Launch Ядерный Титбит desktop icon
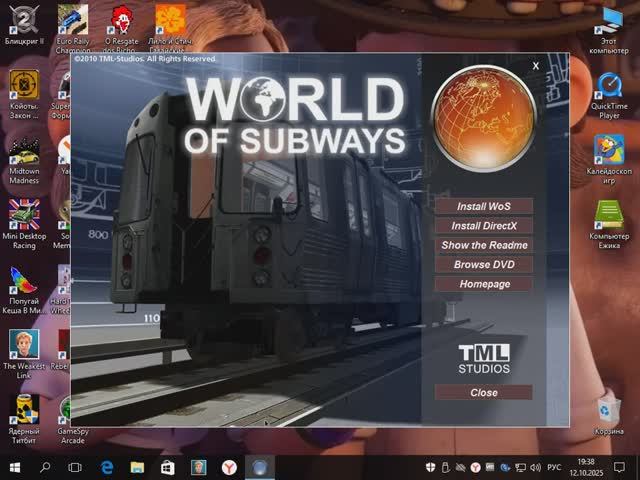 pyautogui.click(x=24, y=420)
